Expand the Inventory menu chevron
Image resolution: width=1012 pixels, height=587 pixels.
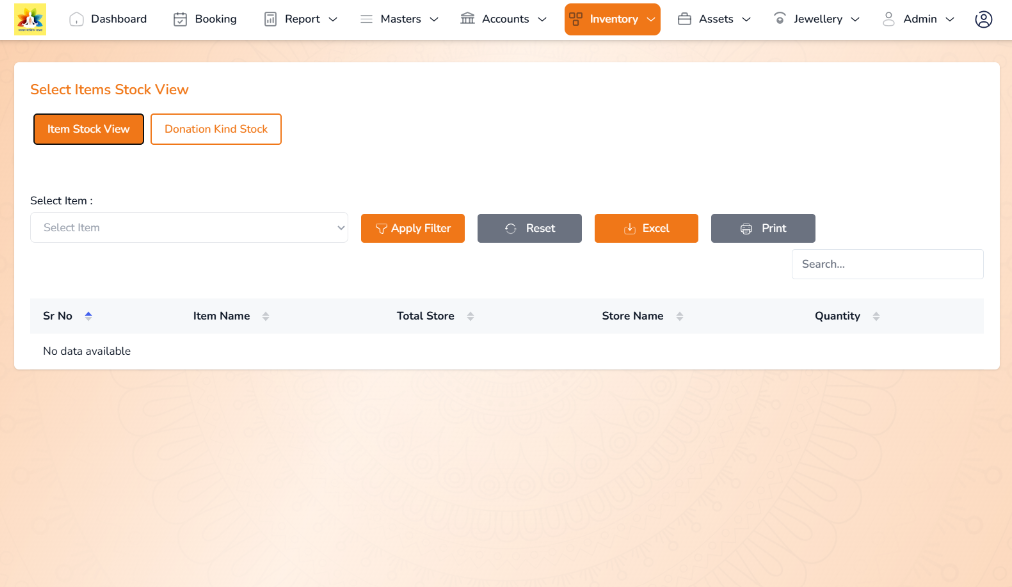pyautogui.click(x=651, y=19)
